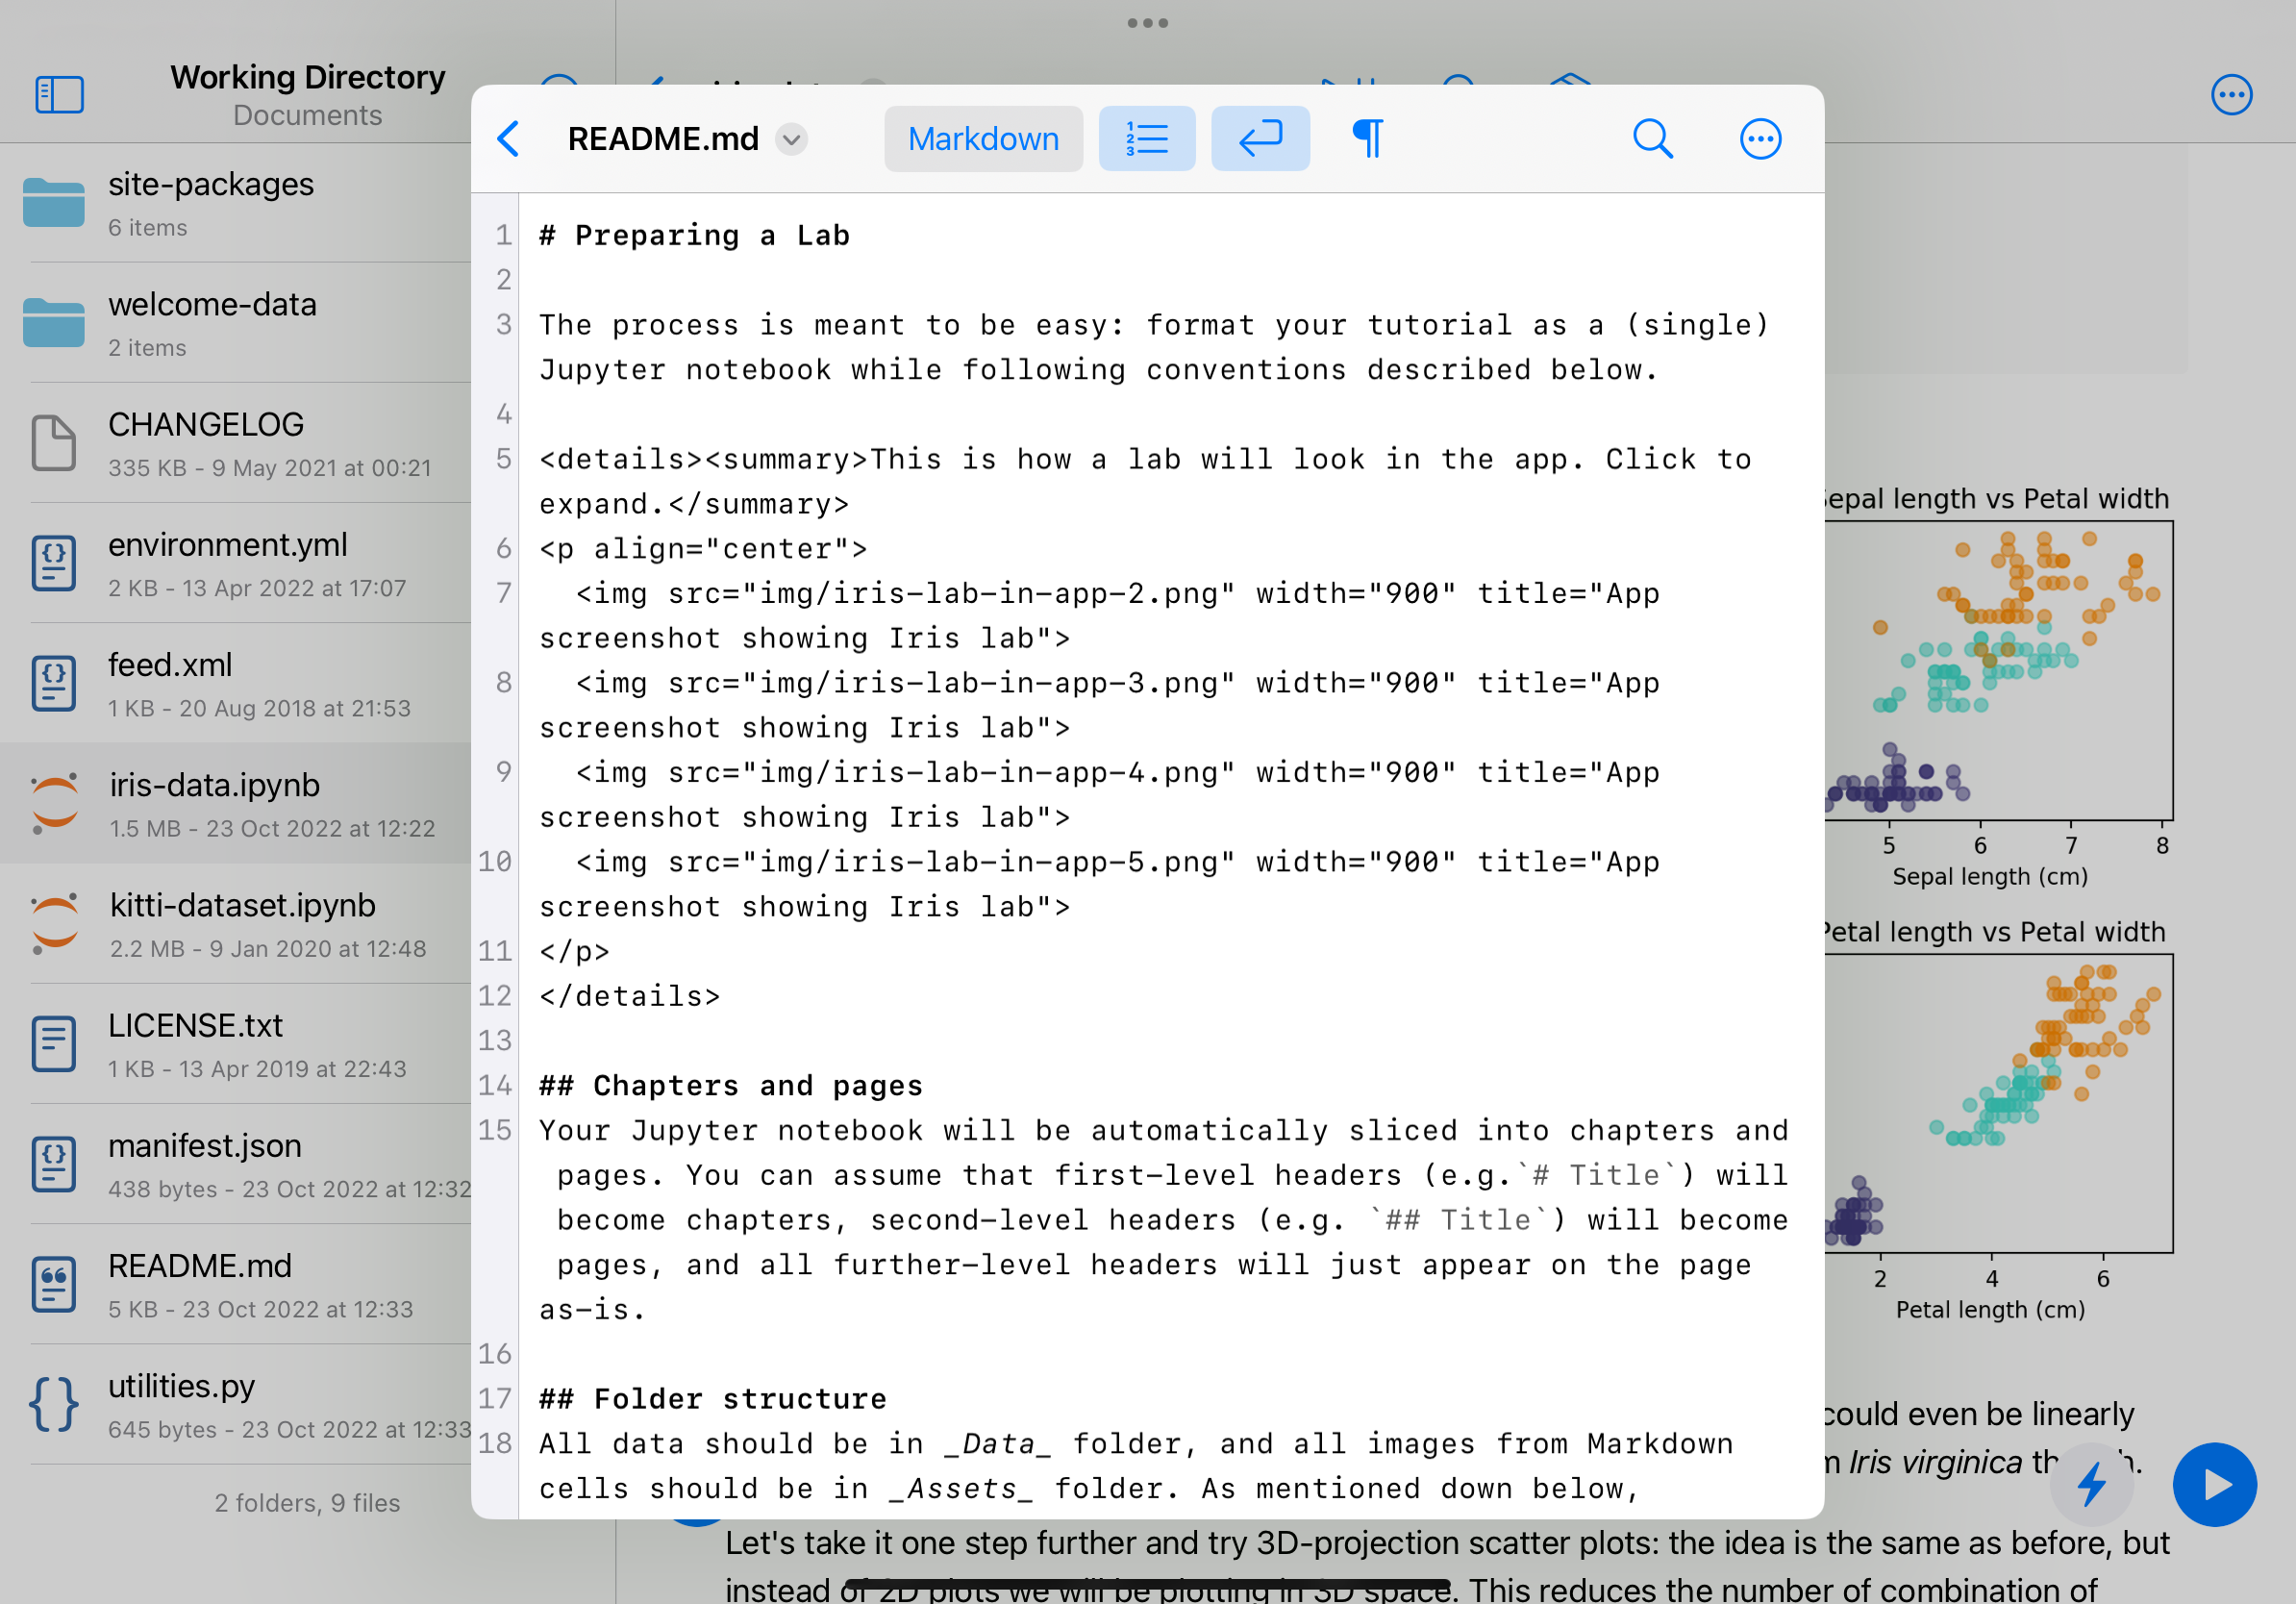The image size is (2296, 1604).
Task: Go back from README.md editor
Action: 509,139
